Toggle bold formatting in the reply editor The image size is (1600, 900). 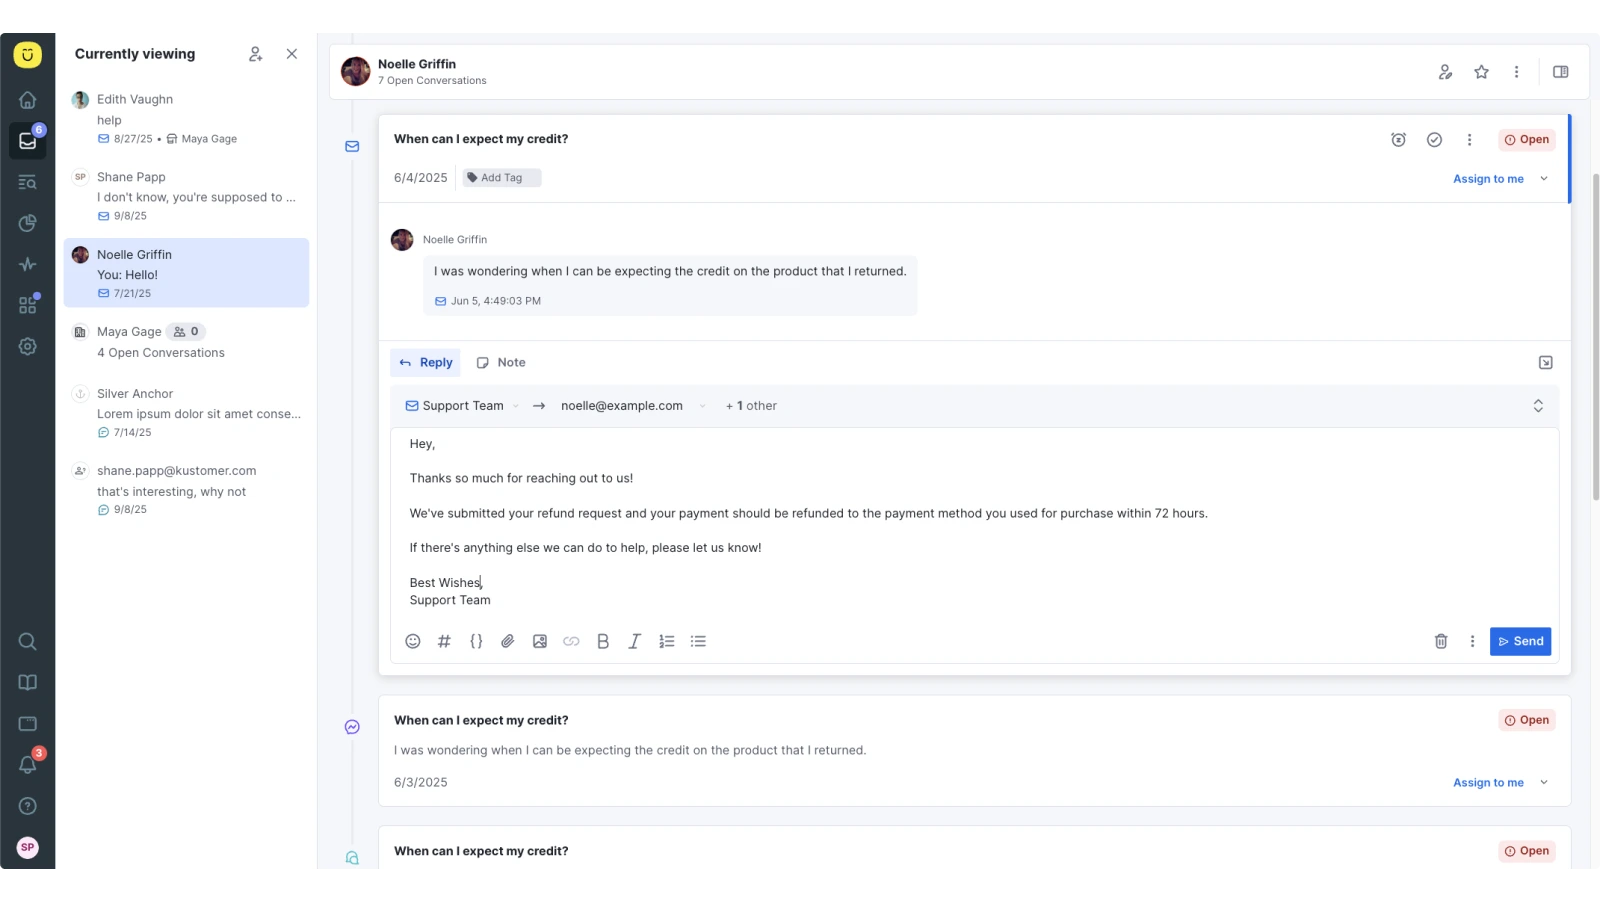(x=603, y=641)
